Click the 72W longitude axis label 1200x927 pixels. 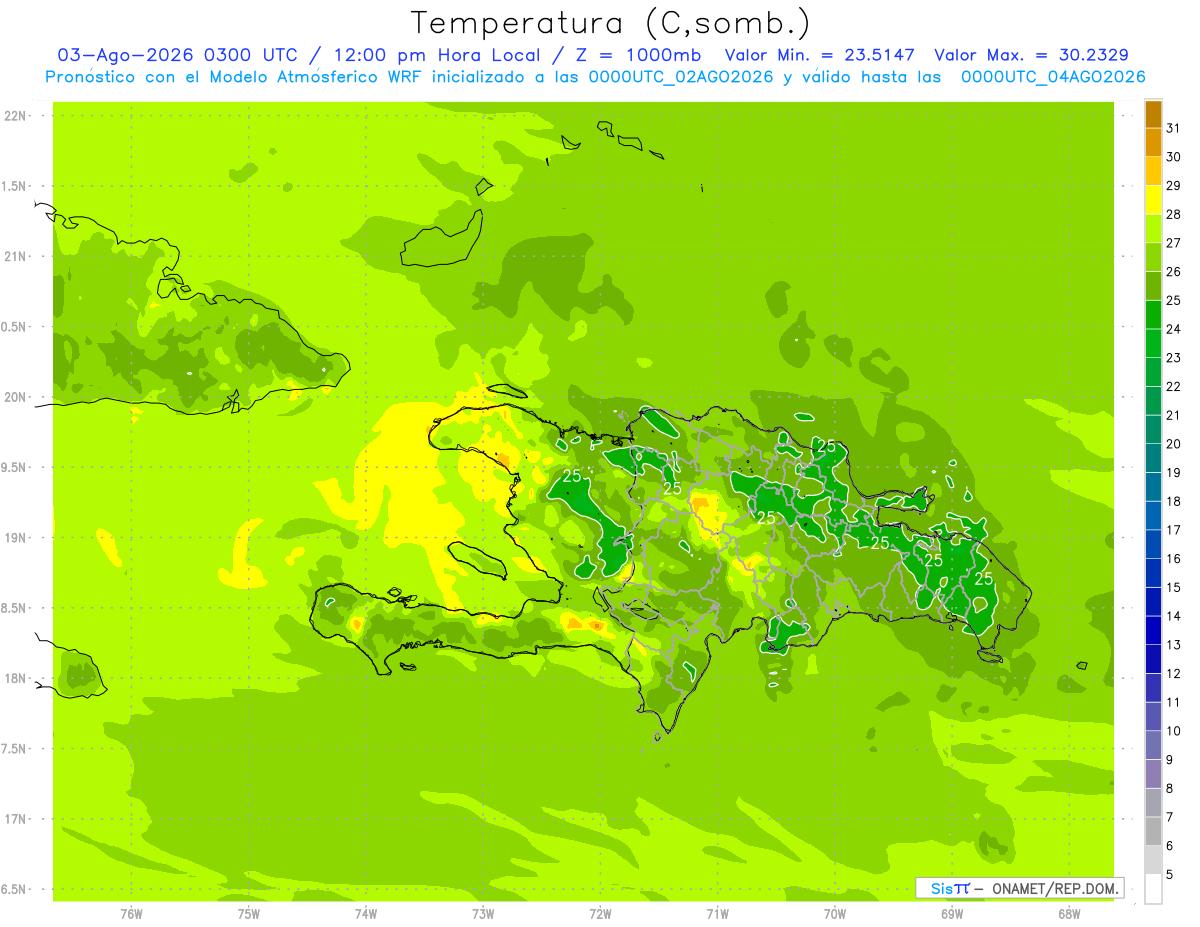click(x=600, y=913)
